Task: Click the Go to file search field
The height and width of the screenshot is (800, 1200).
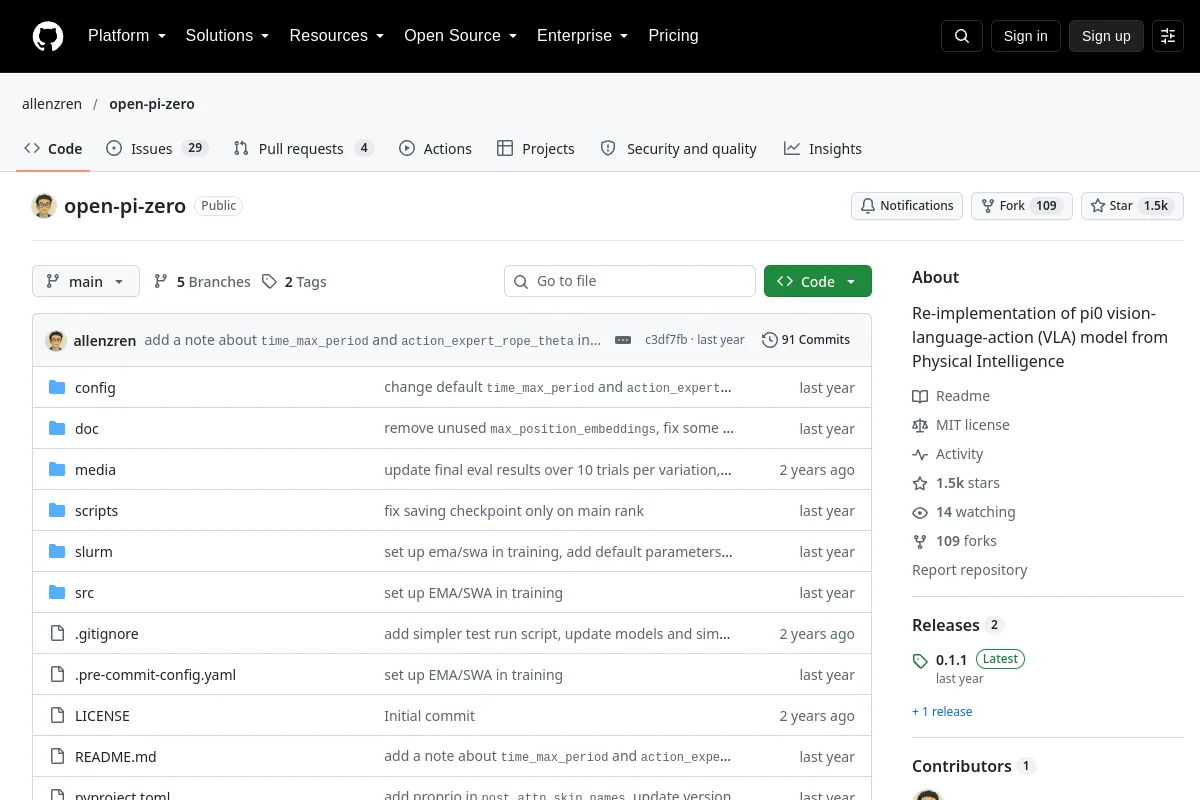Action: pos(630,281)
